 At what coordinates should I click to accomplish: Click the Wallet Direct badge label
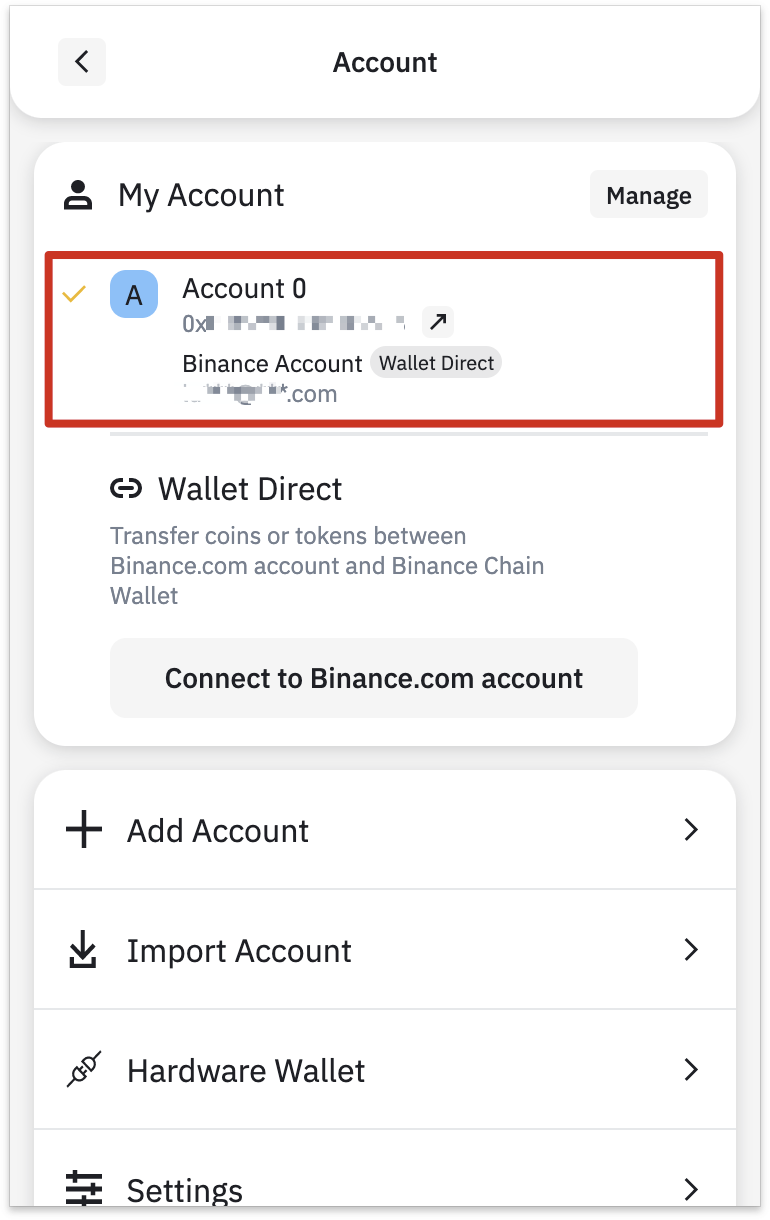tap(437, 363)
